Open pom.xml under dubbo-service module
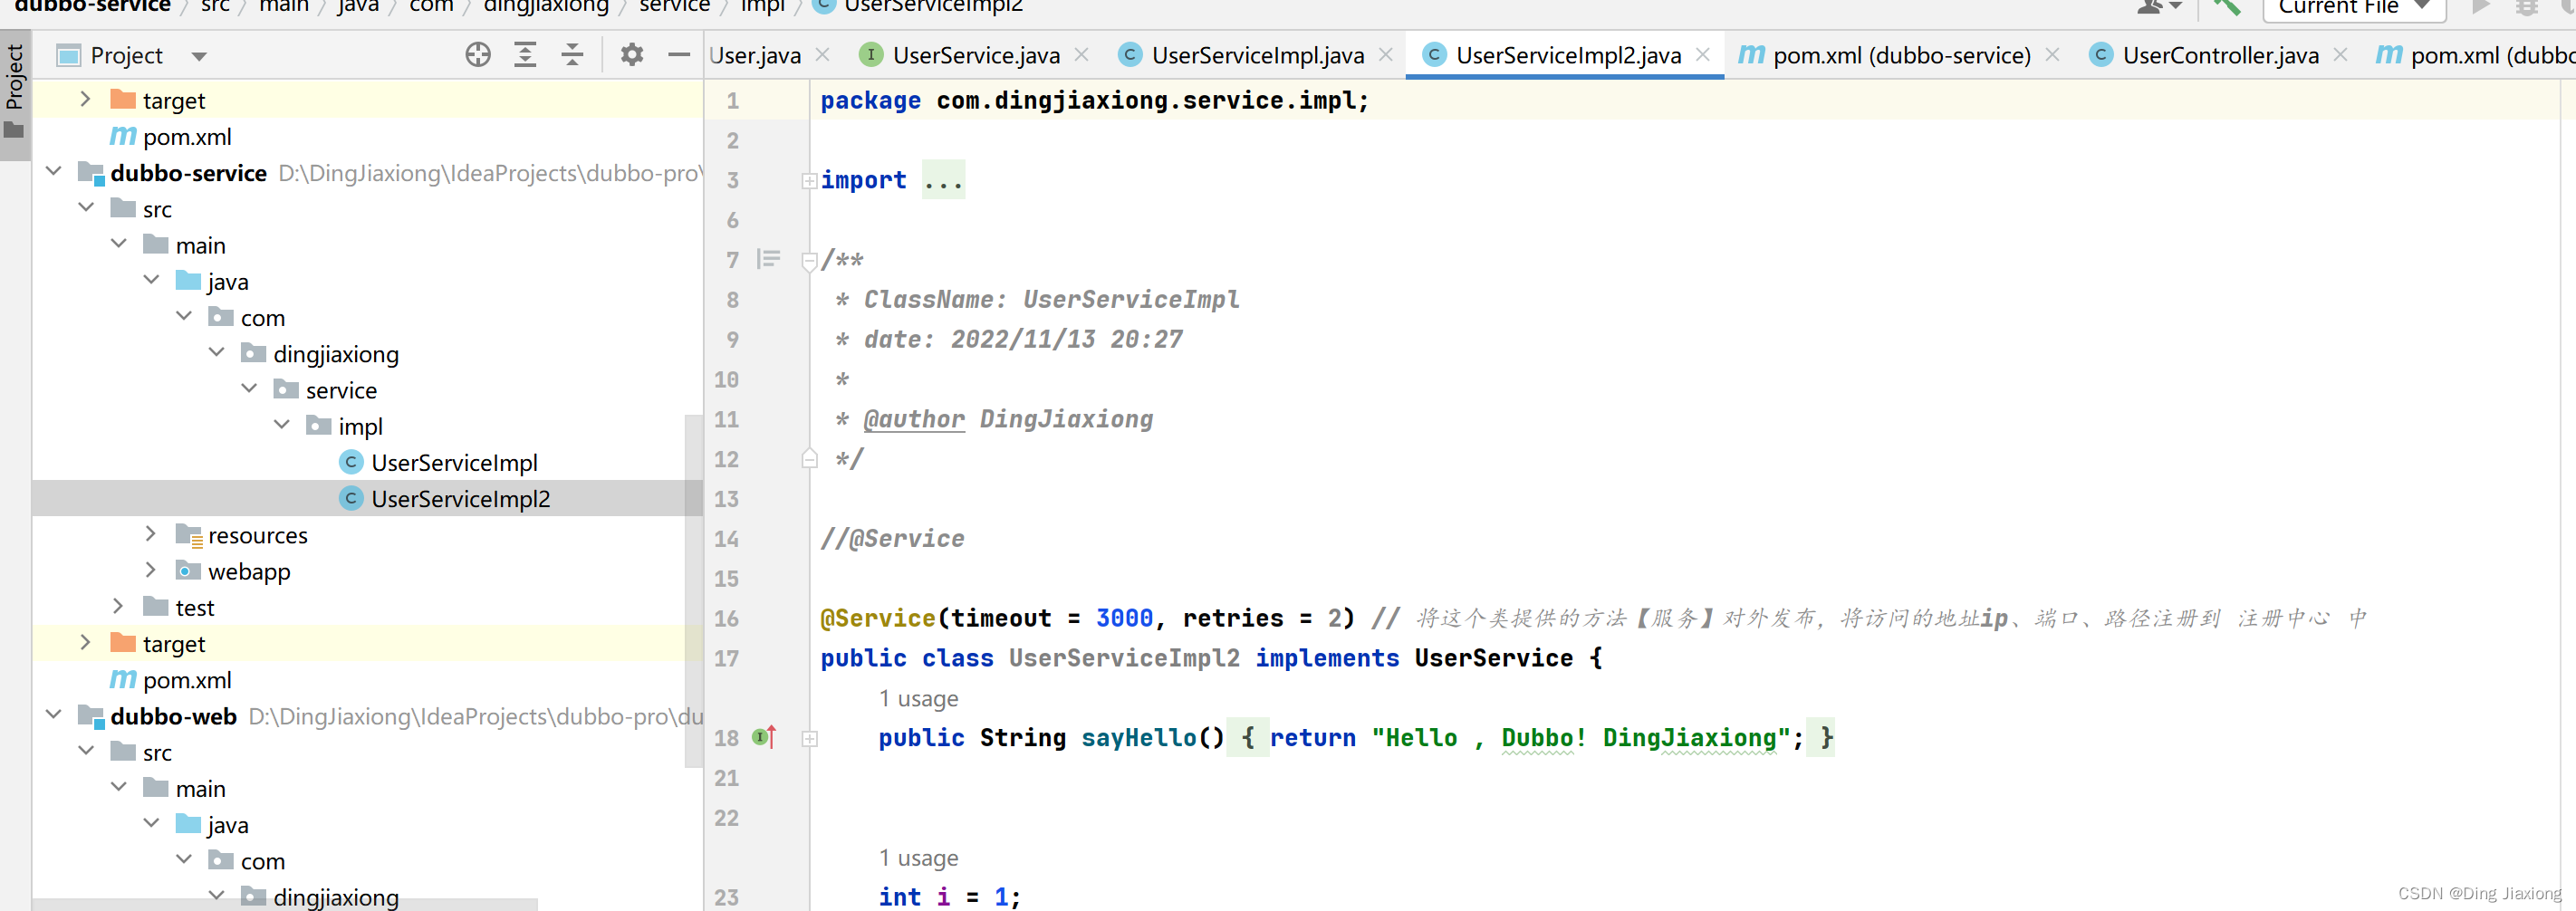Image resolution: width=2576 pixels, height=911 pixels. pos(187,680)
